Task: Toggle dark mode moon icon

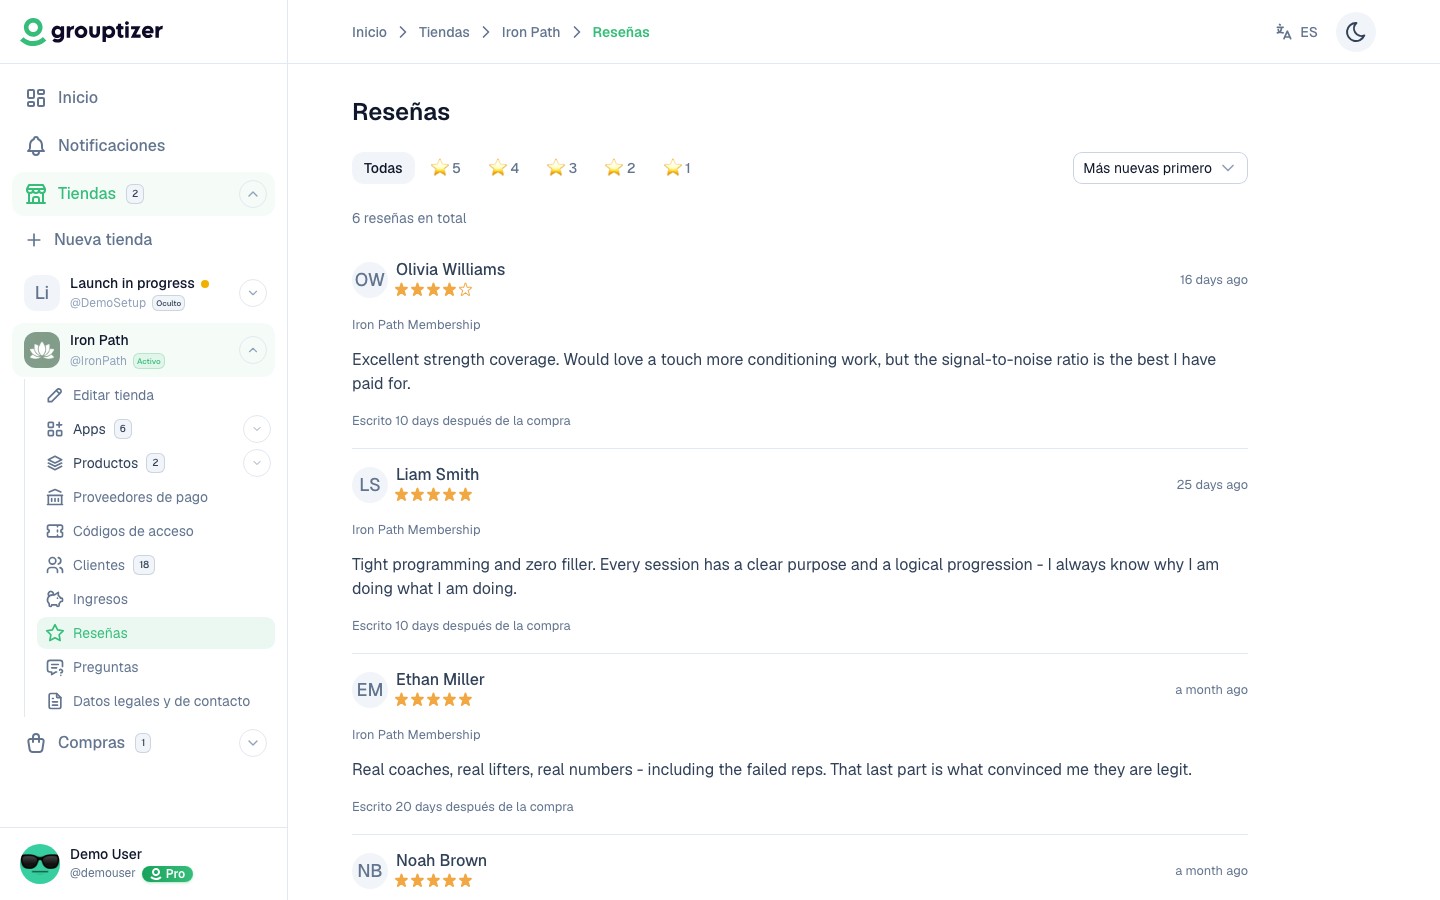Action: (x=1355, y=32)
